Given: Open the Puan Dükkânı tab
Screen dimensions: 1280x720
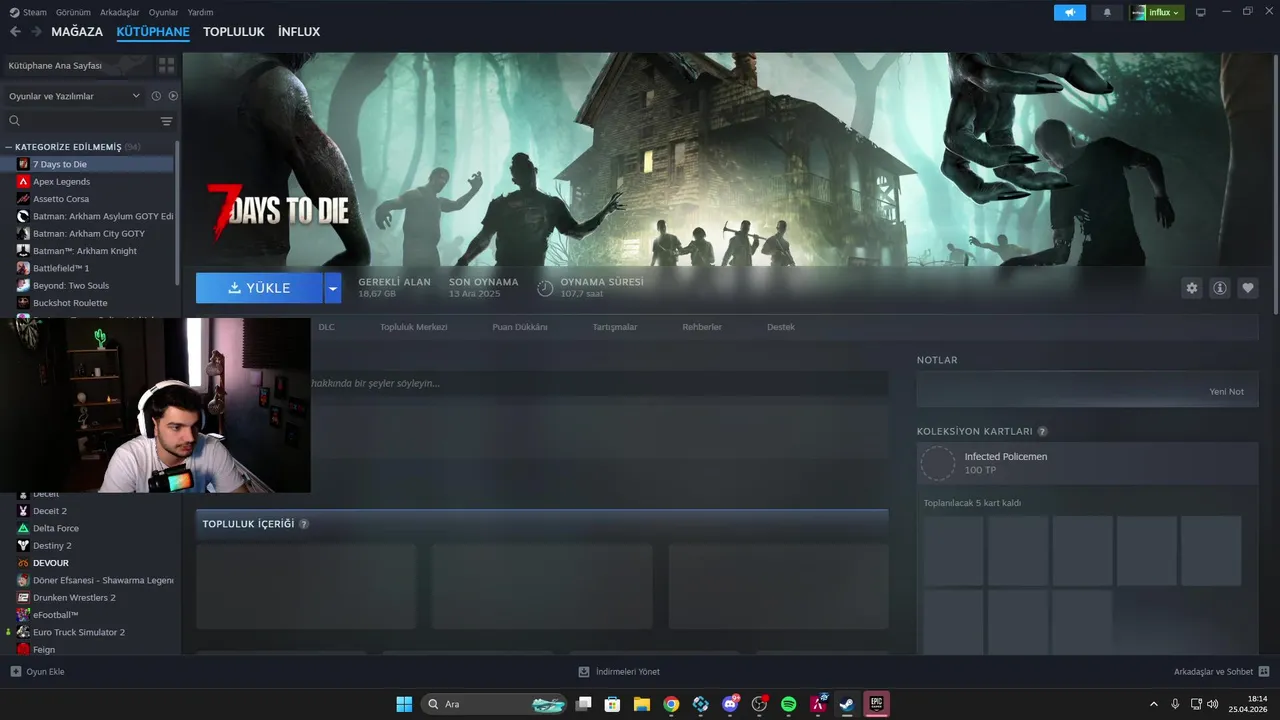Looking at the screenshot, I should tap(520, 327).
